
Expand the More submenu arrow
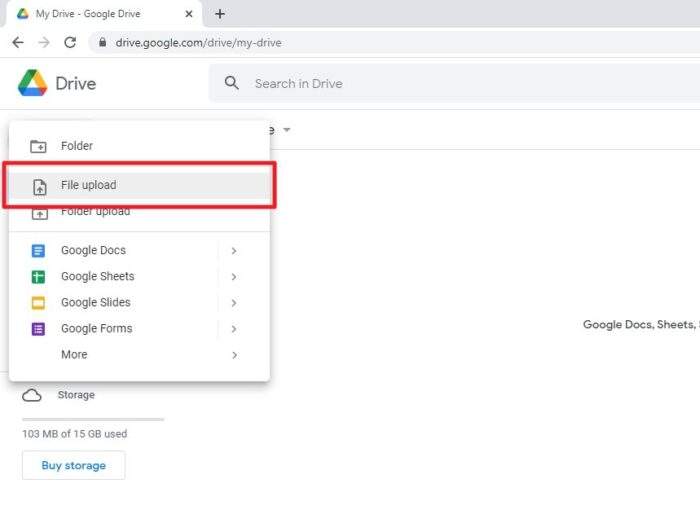tap(234, 355)
